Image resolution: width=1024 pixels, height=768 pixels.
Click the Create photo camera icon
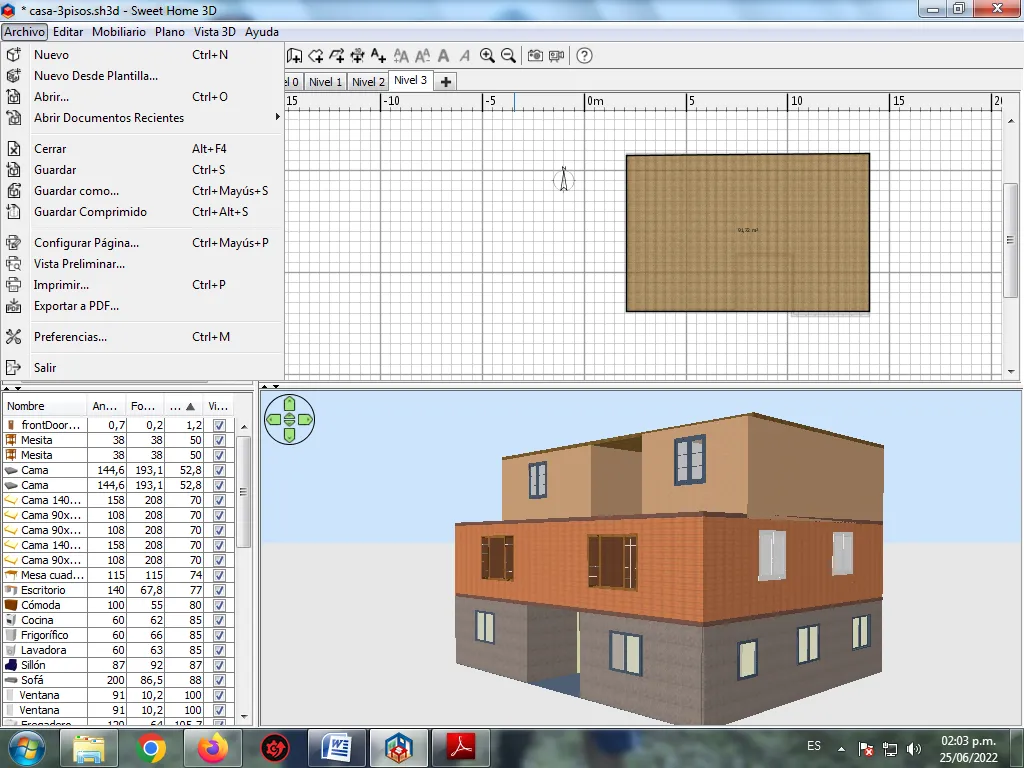click(535, 56)
